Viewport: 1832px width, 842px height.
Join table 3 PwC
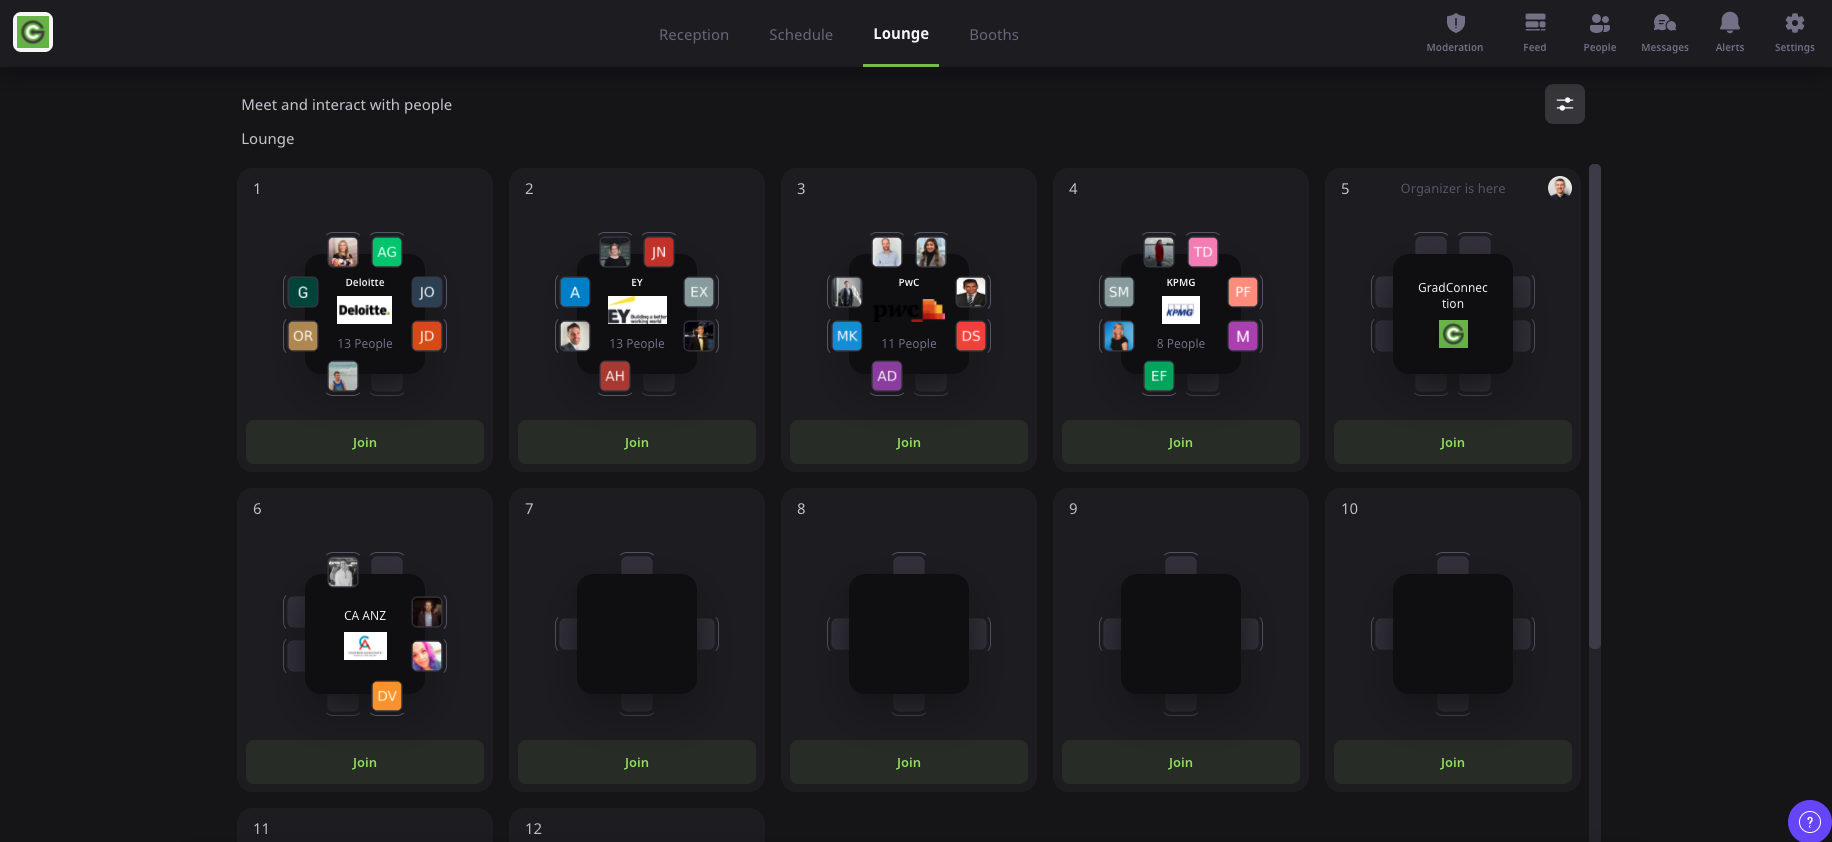point(909,442)
